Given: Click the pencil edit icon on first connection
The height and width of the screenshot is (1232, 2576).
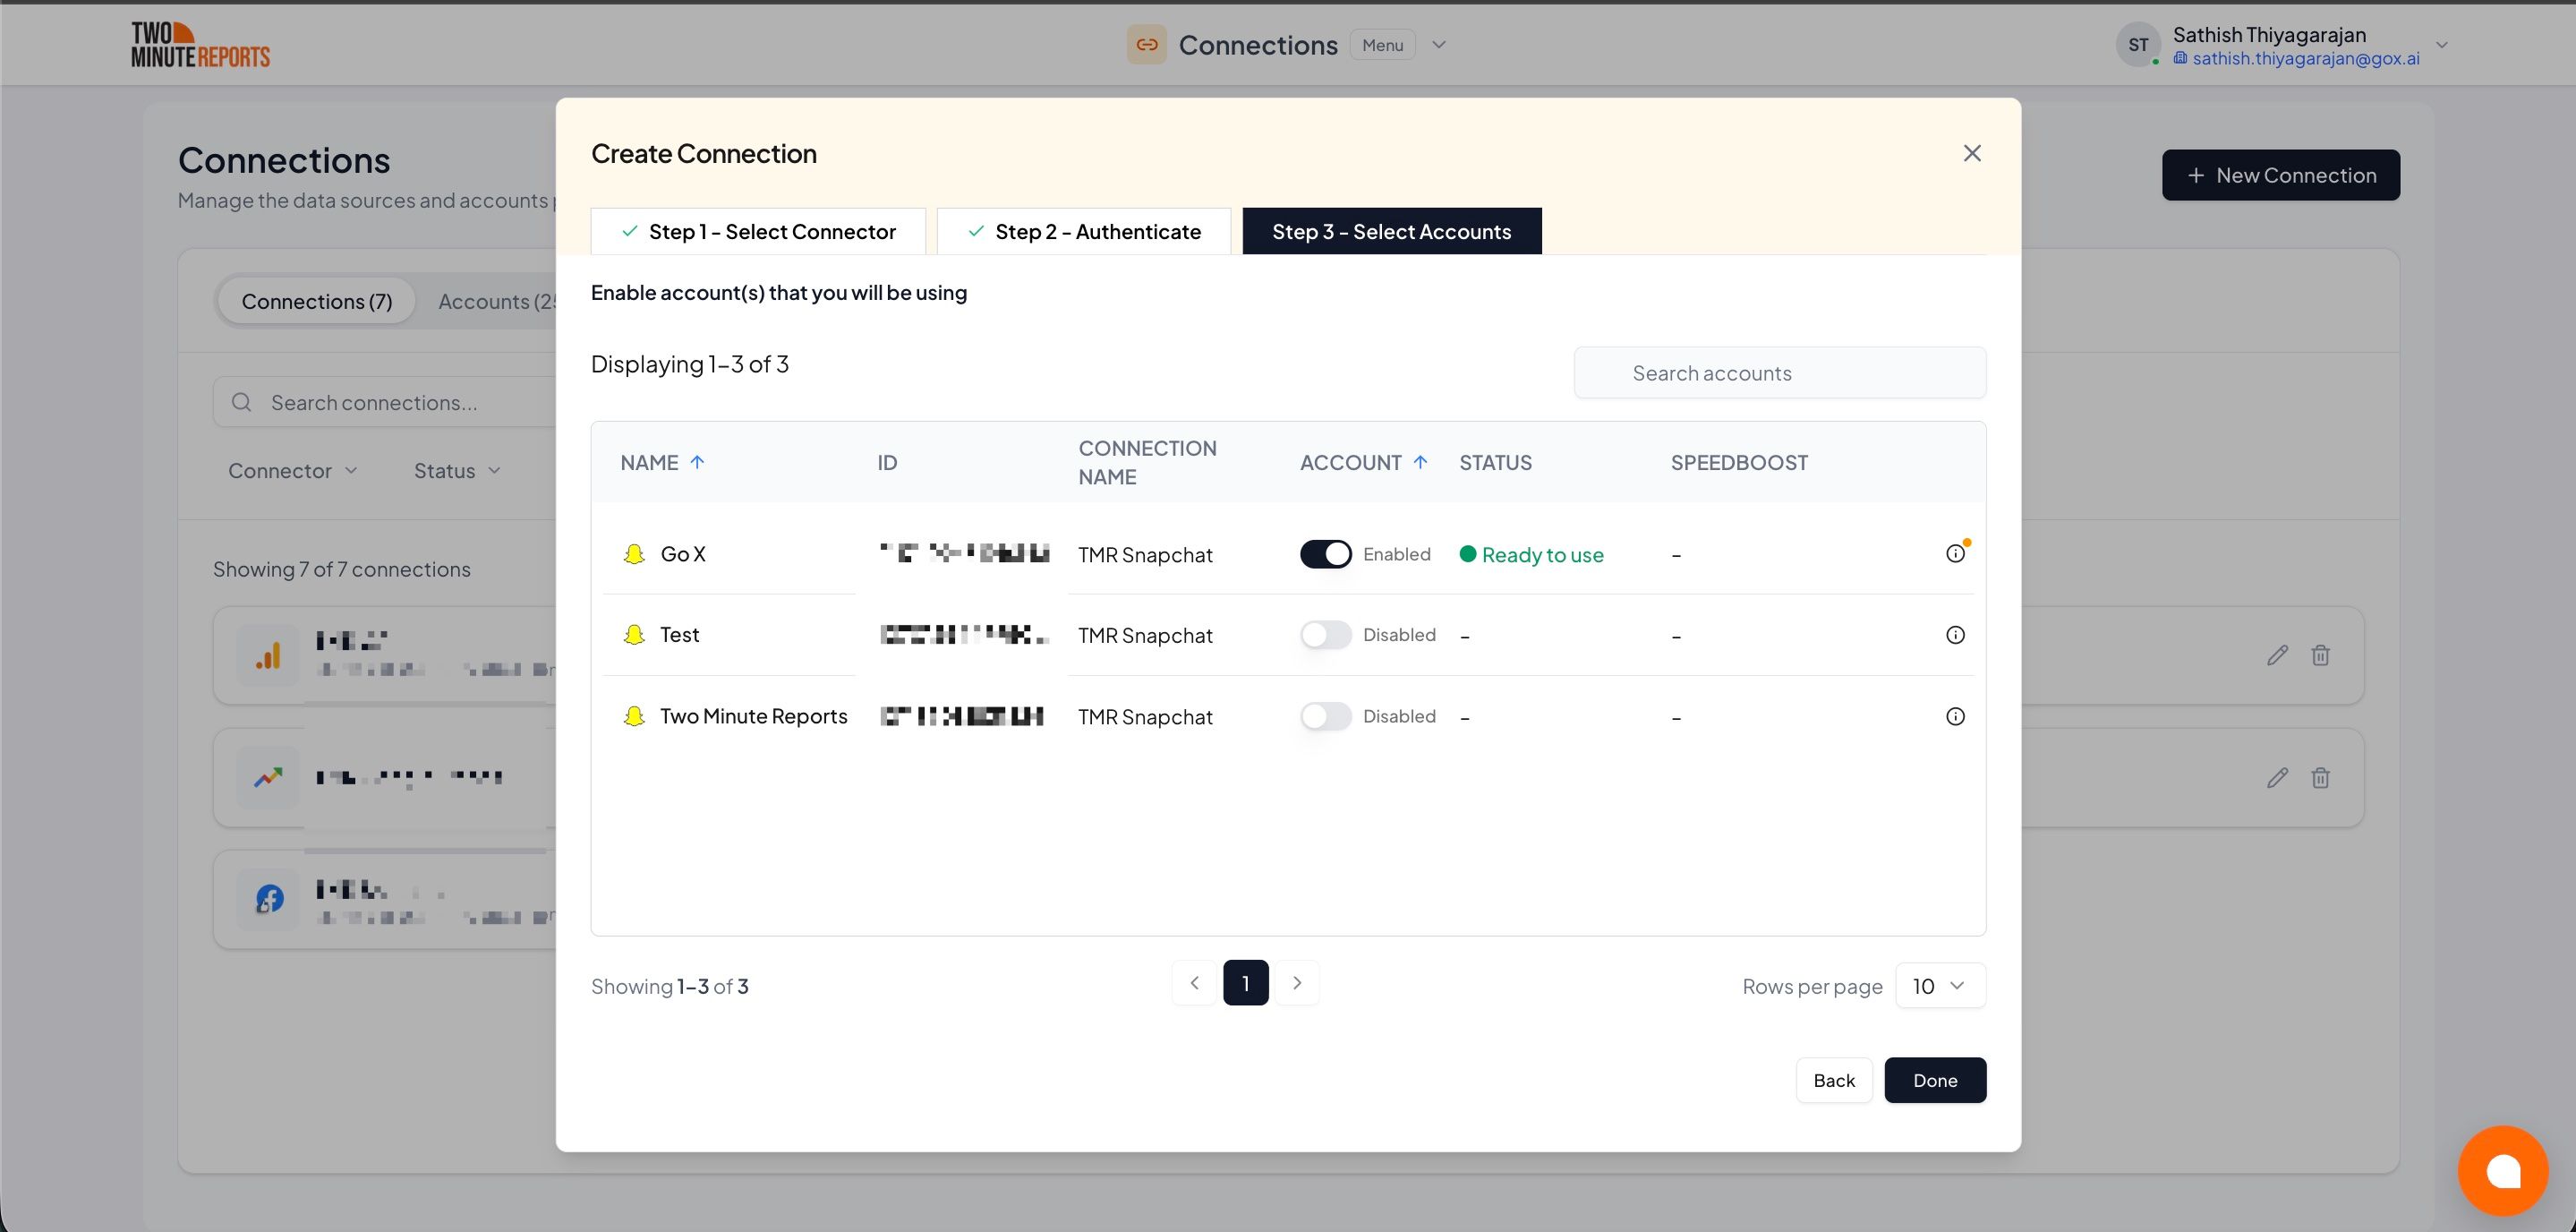Looking at the screenshot, I should click(x=2277, y=655).
